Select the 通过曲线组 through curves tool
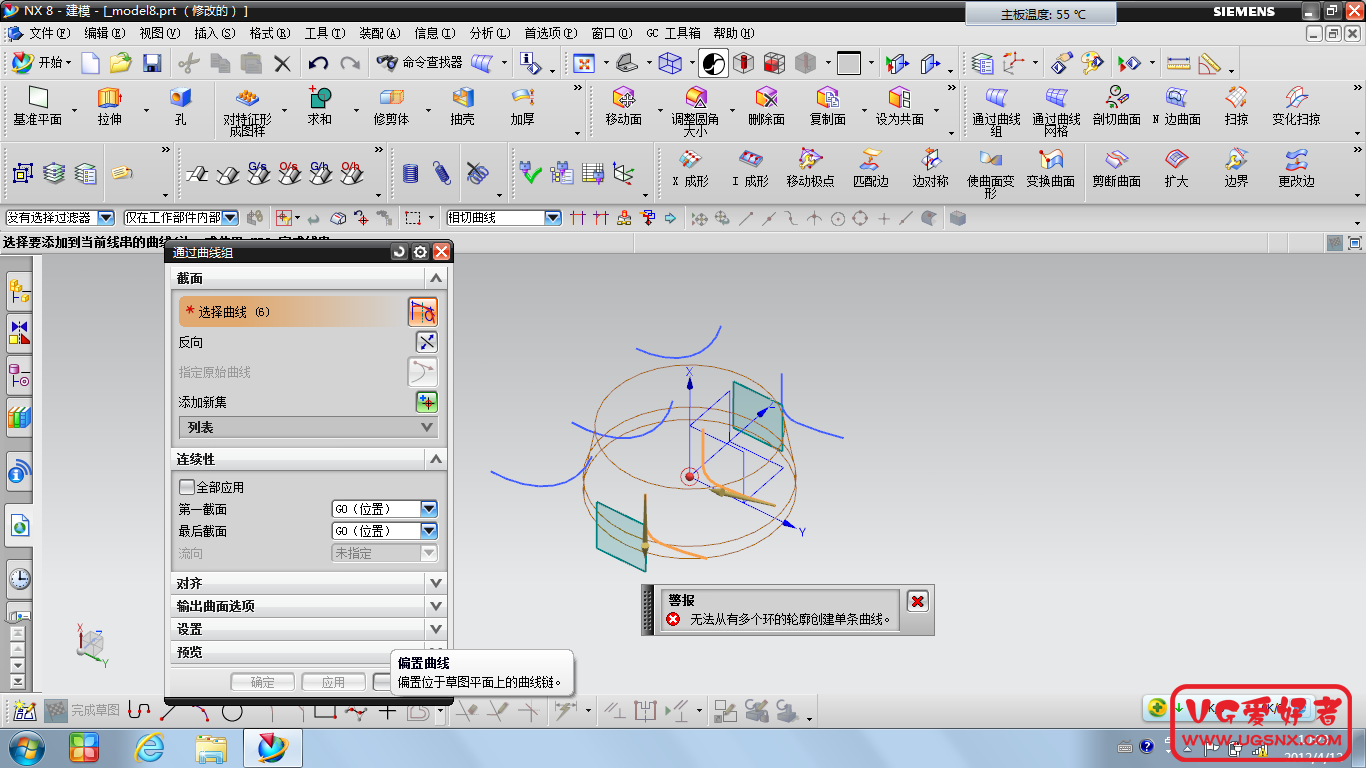This screenshot has height=768, width=1366. (996, 111)
